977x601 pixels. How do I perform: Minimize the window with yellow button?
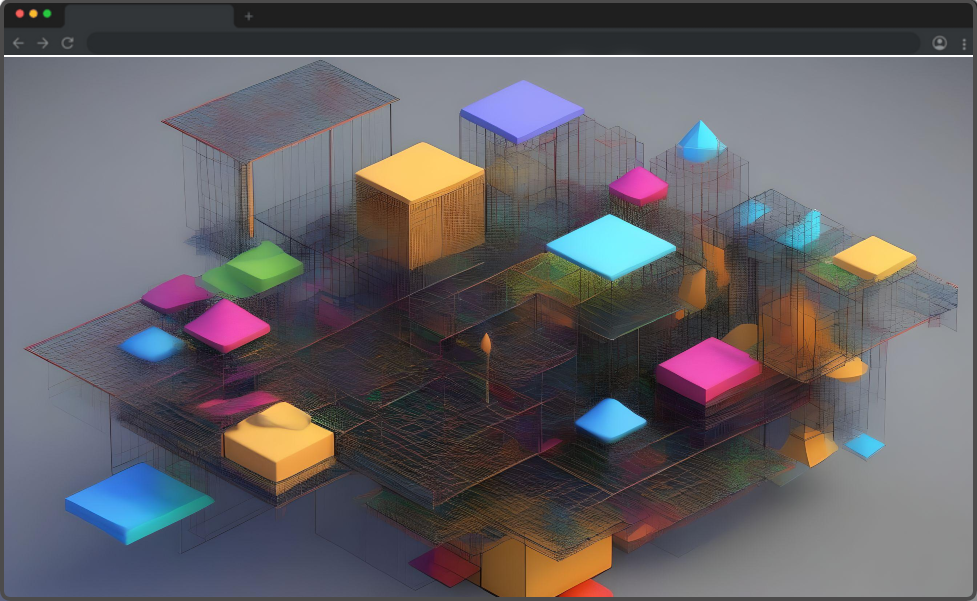33,14
